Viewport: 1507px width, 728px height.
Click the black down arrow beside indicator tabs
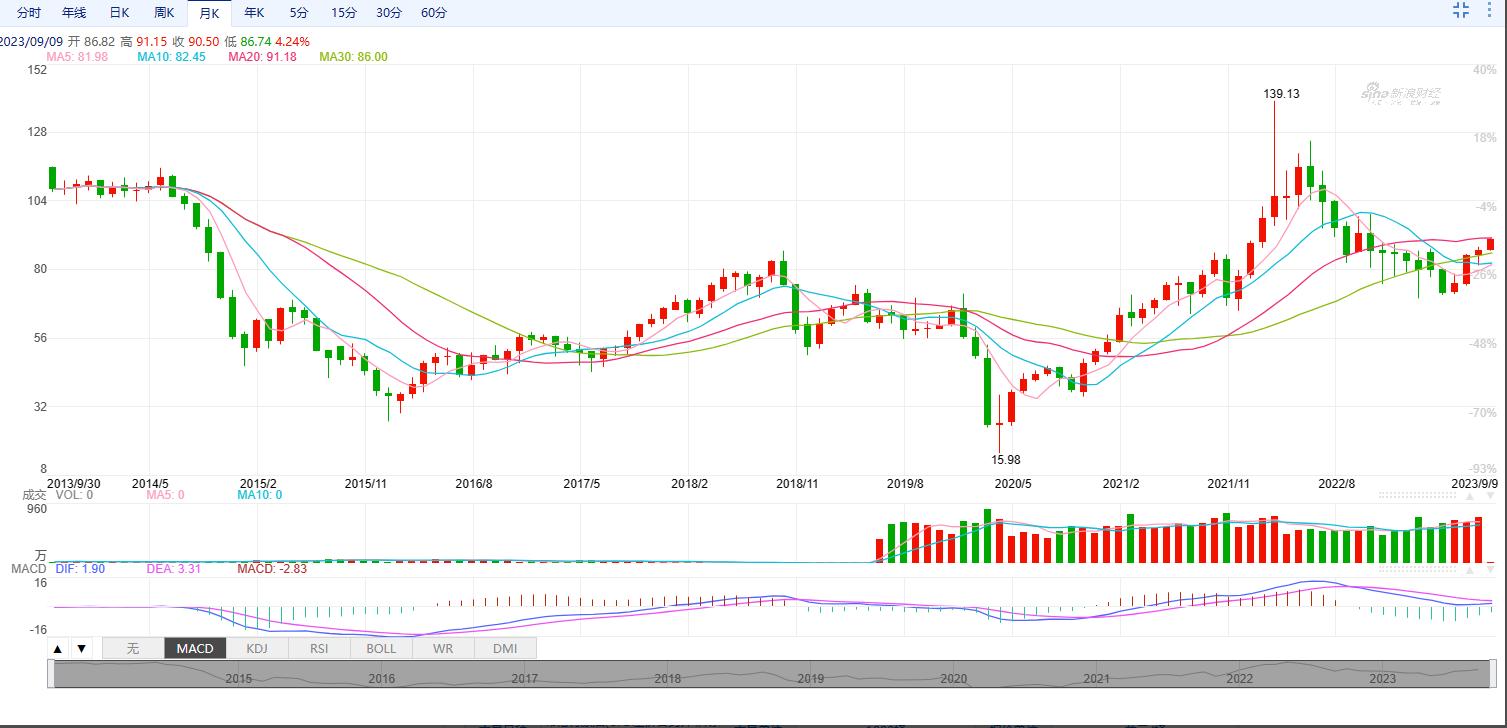tap(82, 648)
